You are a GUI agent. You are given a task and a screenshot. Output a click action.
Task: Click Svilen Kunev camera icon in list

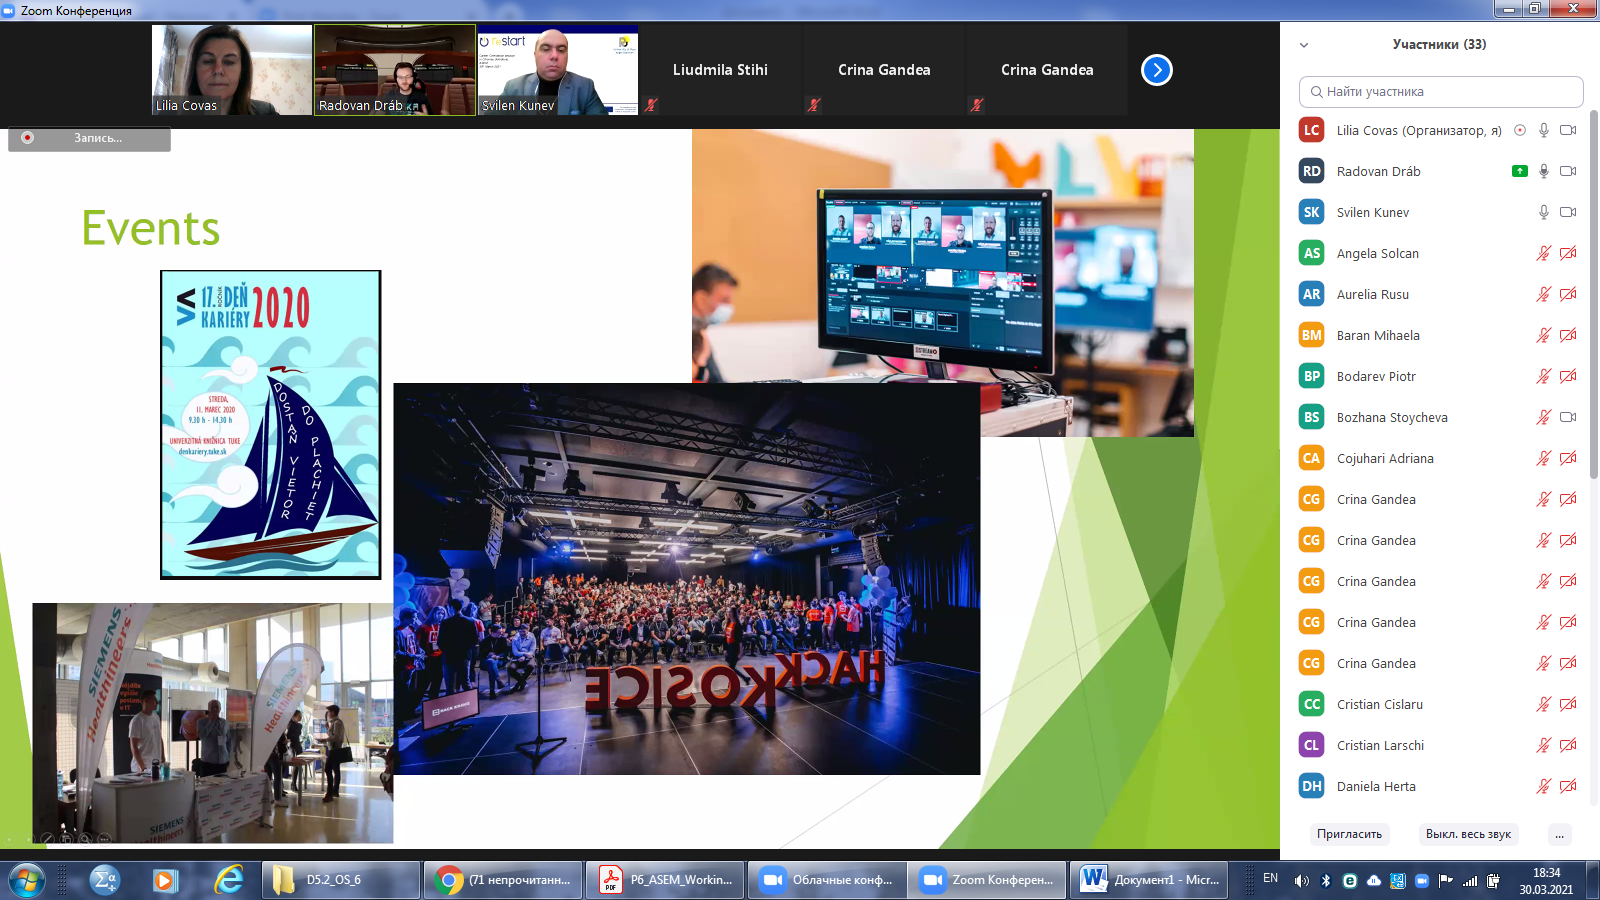tap(1568, 212)
